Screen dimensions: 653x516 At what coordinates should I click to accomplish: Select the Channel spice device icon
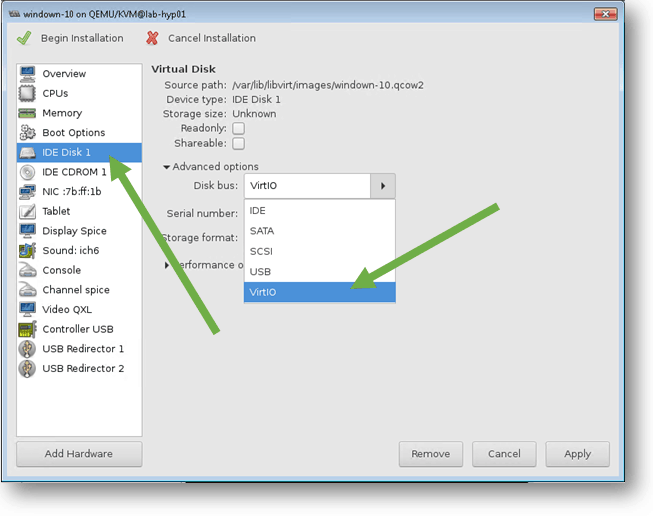27,289
